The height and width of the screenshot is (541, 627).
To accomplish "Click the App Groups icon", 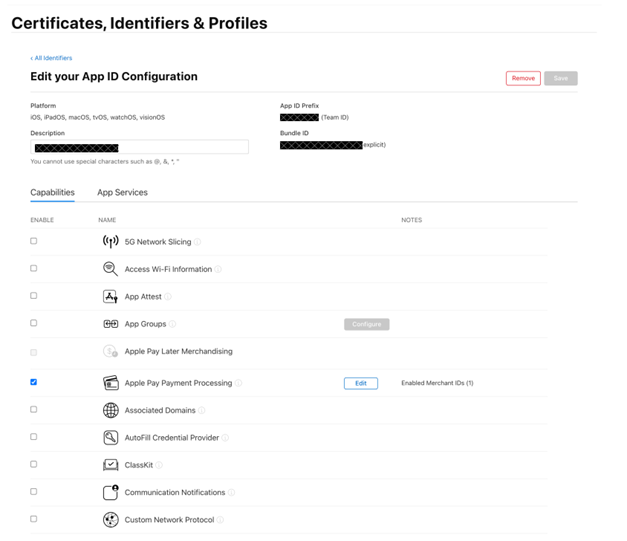I will pyautogui.click(x=111, y=324).
